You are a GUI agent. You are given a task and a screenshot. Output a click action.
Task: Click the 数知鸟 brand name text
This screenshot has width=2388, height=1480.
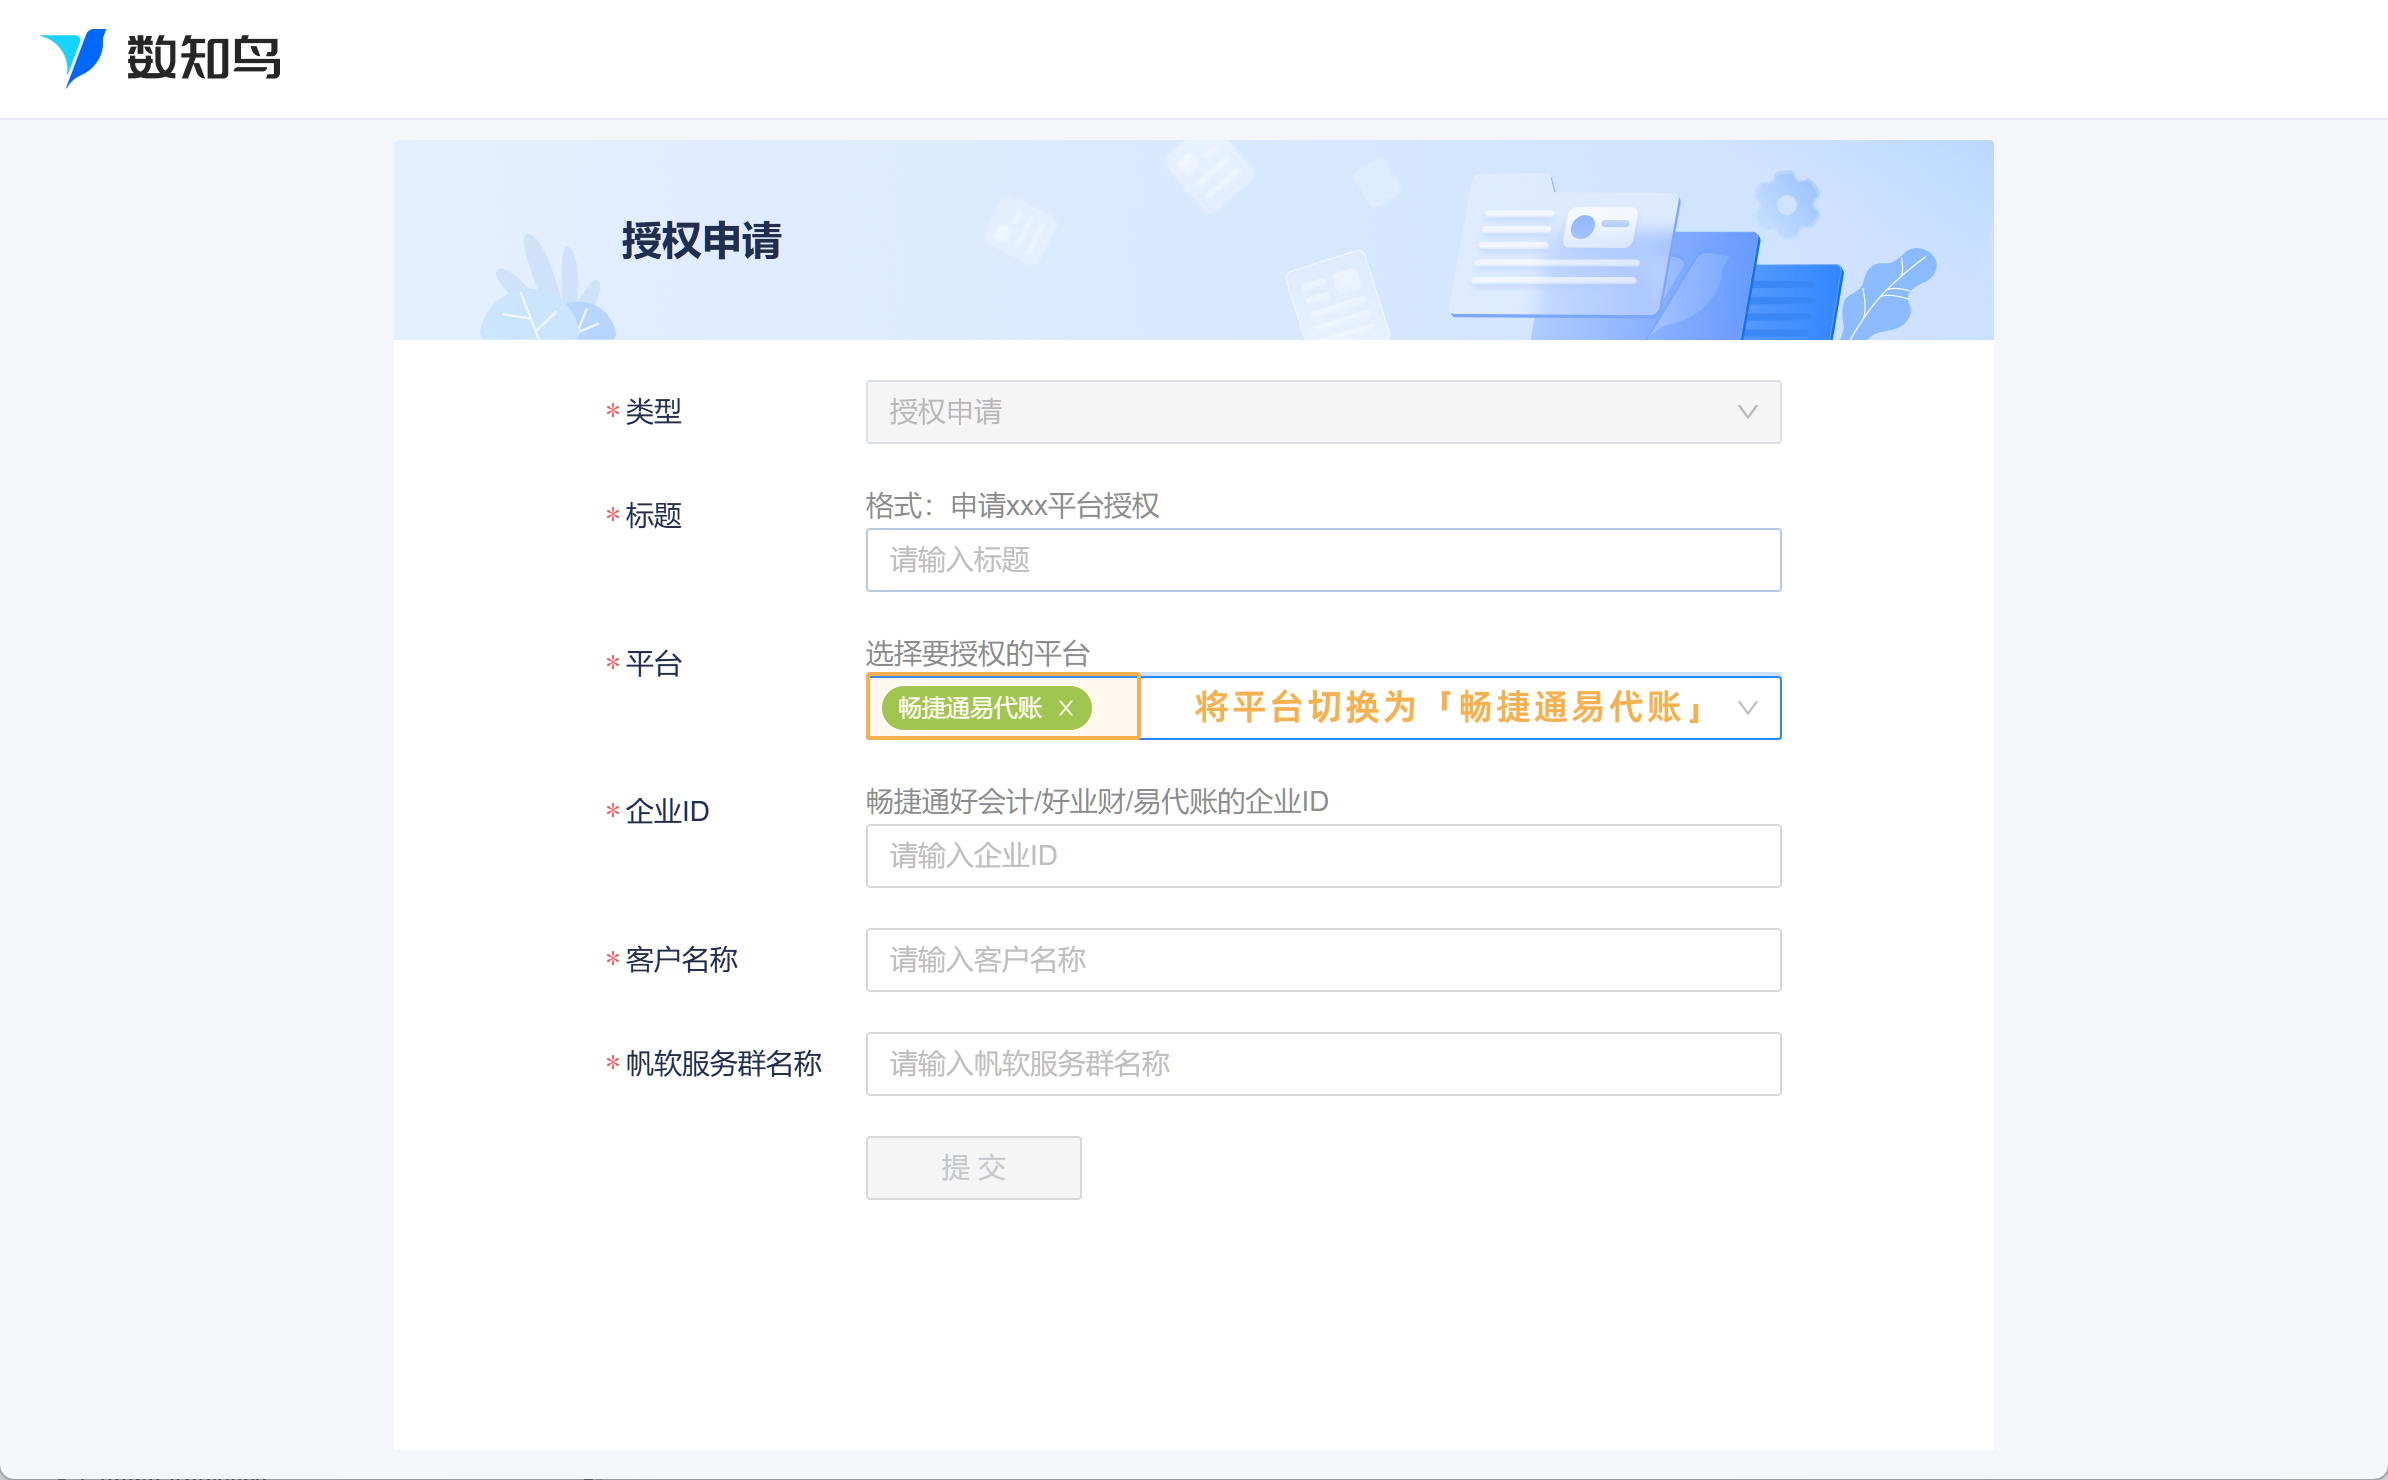(203, 58)
